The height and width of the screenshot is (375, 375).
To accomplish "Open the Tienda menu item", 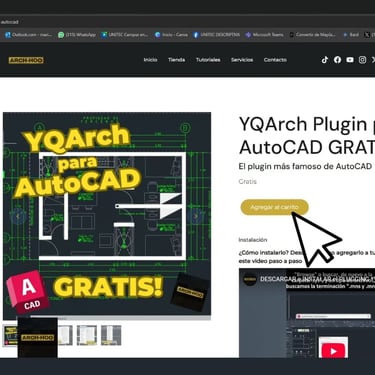I will tap(176, 60).
